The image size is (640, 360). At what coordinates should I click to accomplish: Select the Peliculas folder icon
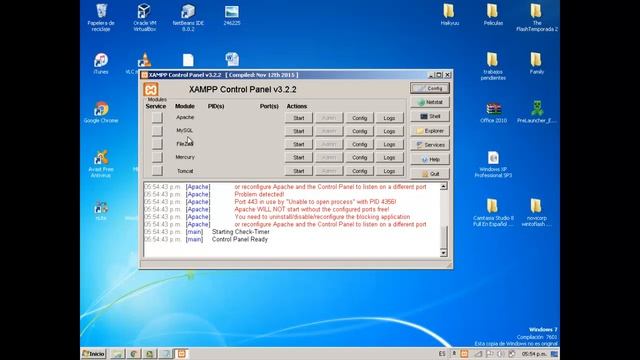(x=493, y=15)
